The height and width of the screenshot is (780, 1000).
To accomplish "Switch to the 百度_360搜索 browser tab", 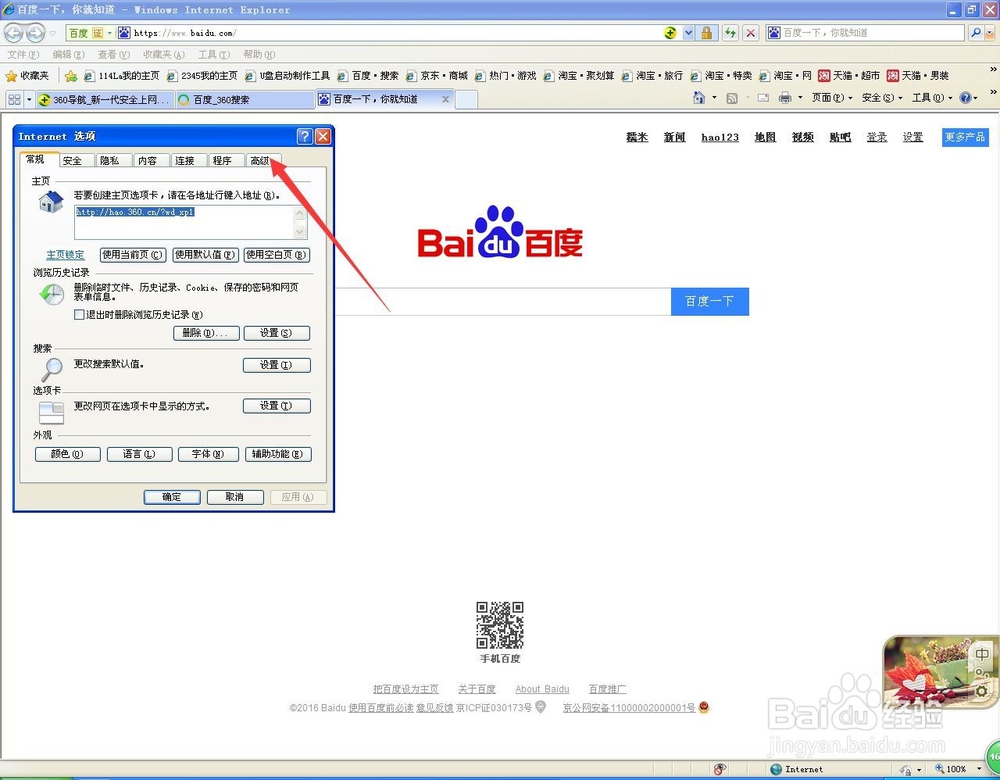I will pos(244,99).
